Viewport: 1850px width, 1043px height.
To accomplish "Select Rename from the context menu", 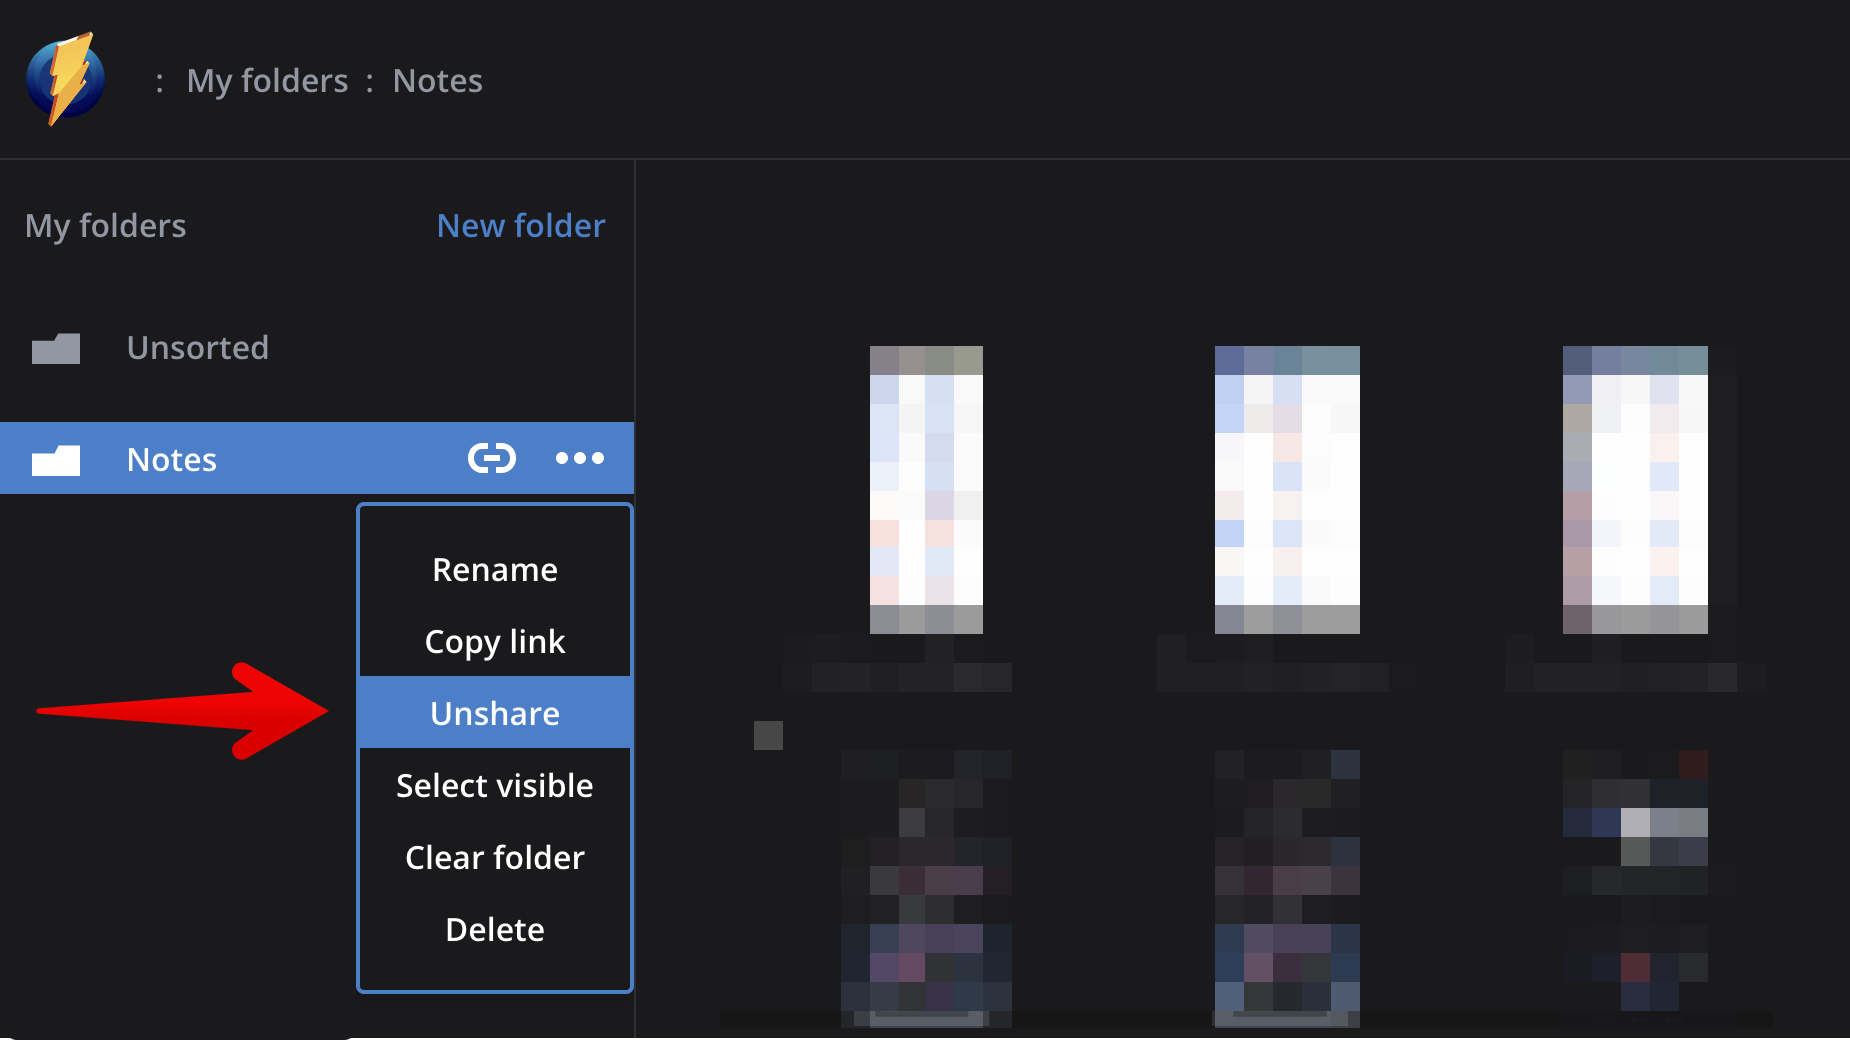I will (494, 570).
